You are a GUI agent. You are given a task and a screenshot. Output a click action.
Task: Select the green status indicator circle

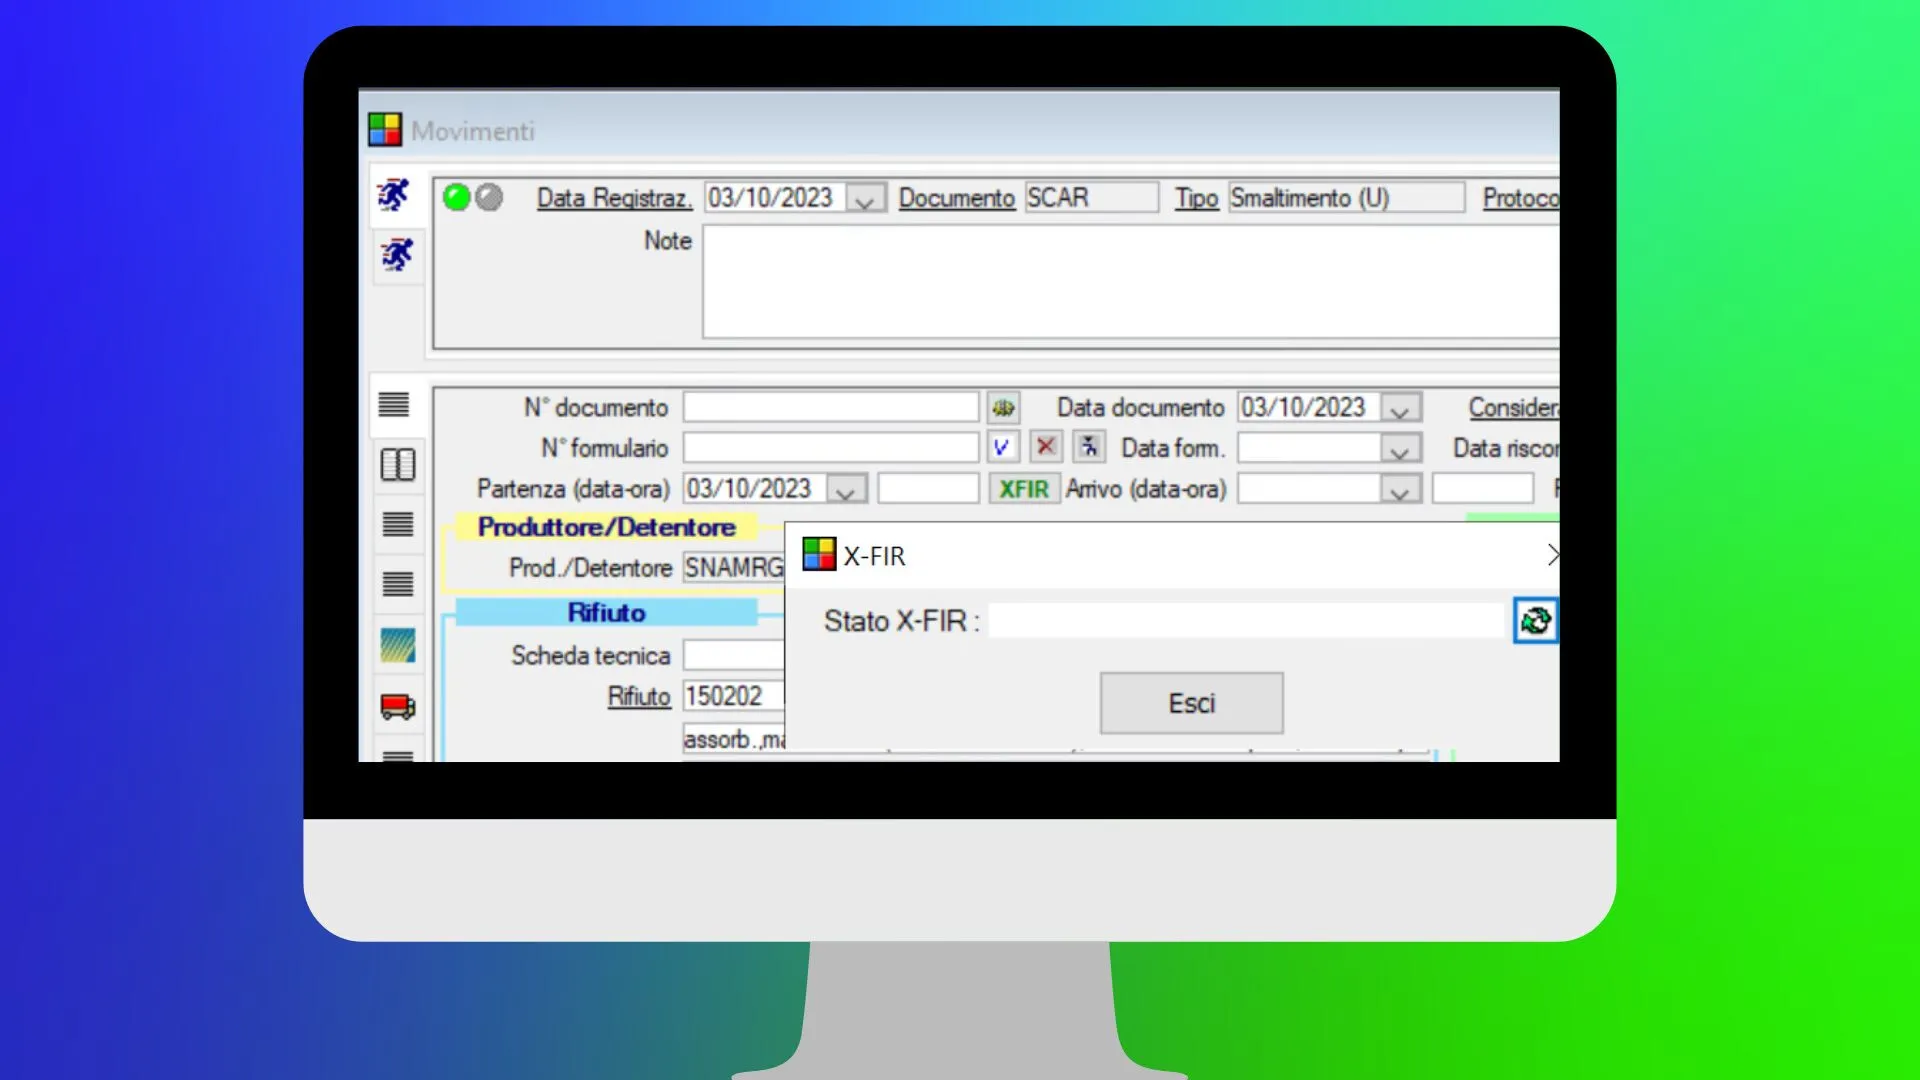[x=457, y=197]
